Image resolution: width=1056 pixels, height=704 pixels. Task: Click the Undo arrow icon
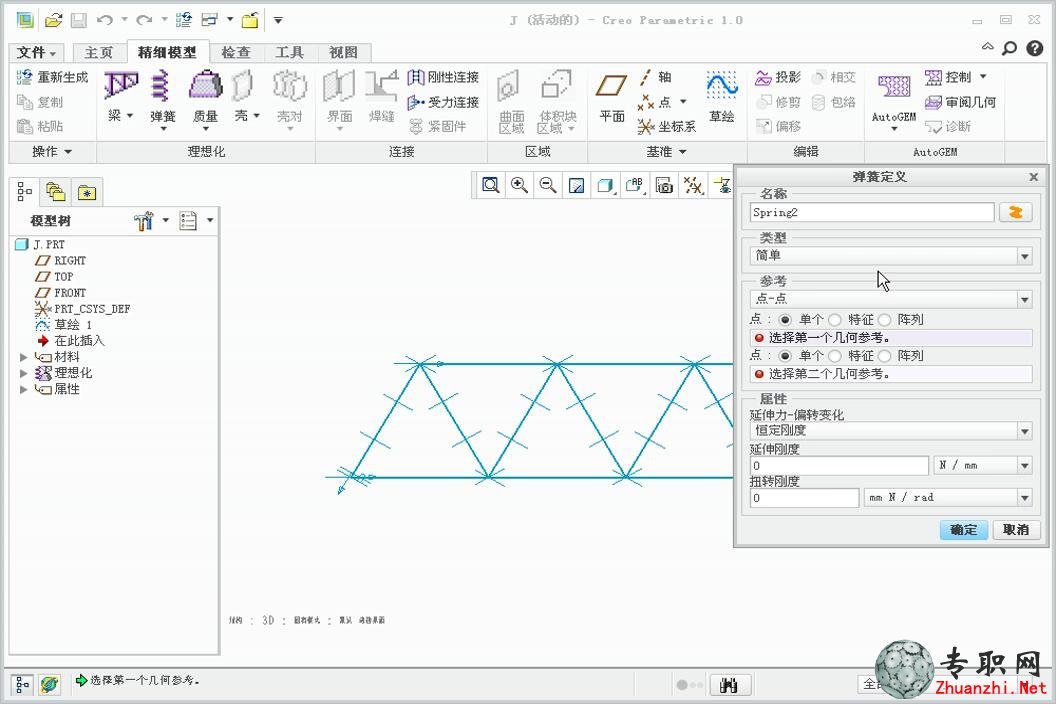point(104,20)
